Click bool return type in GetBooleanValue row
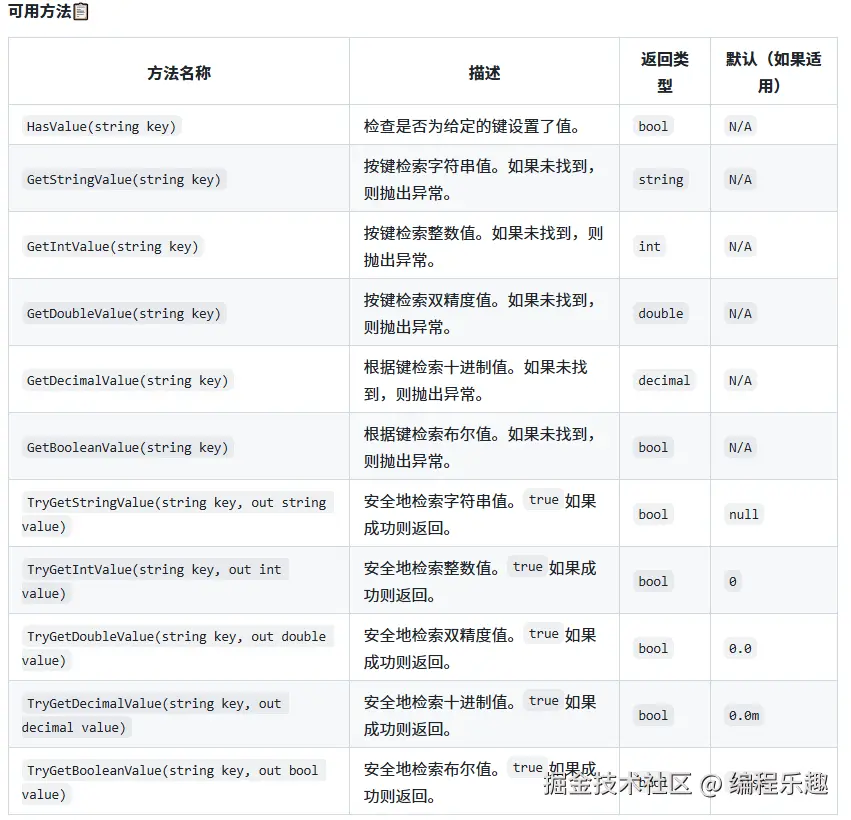This screenshot has height=820, width=851. point(653,448)
